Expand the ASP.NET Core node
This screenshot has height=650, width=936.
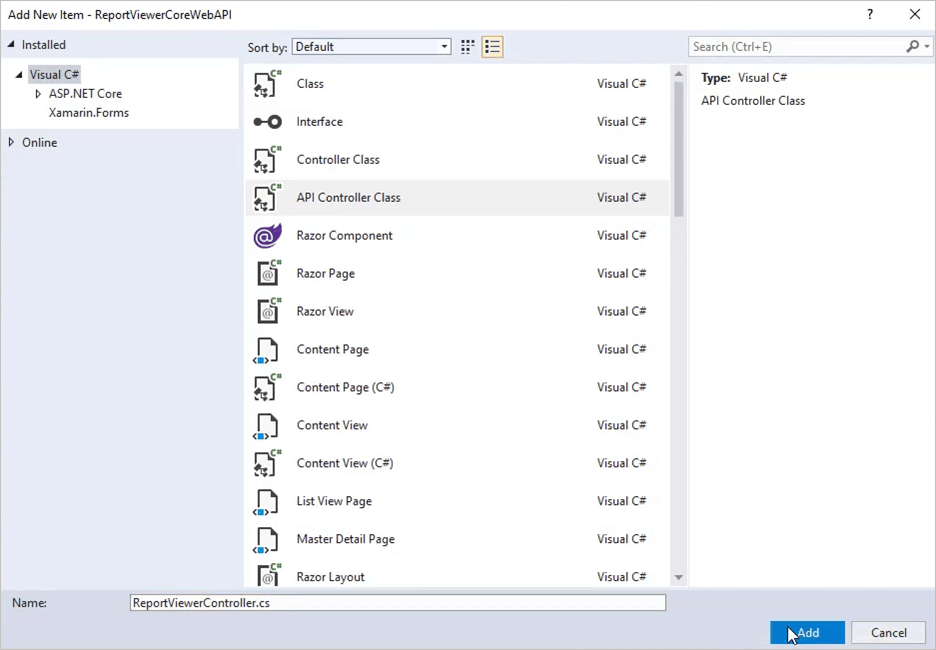click(x=37, y=93)
